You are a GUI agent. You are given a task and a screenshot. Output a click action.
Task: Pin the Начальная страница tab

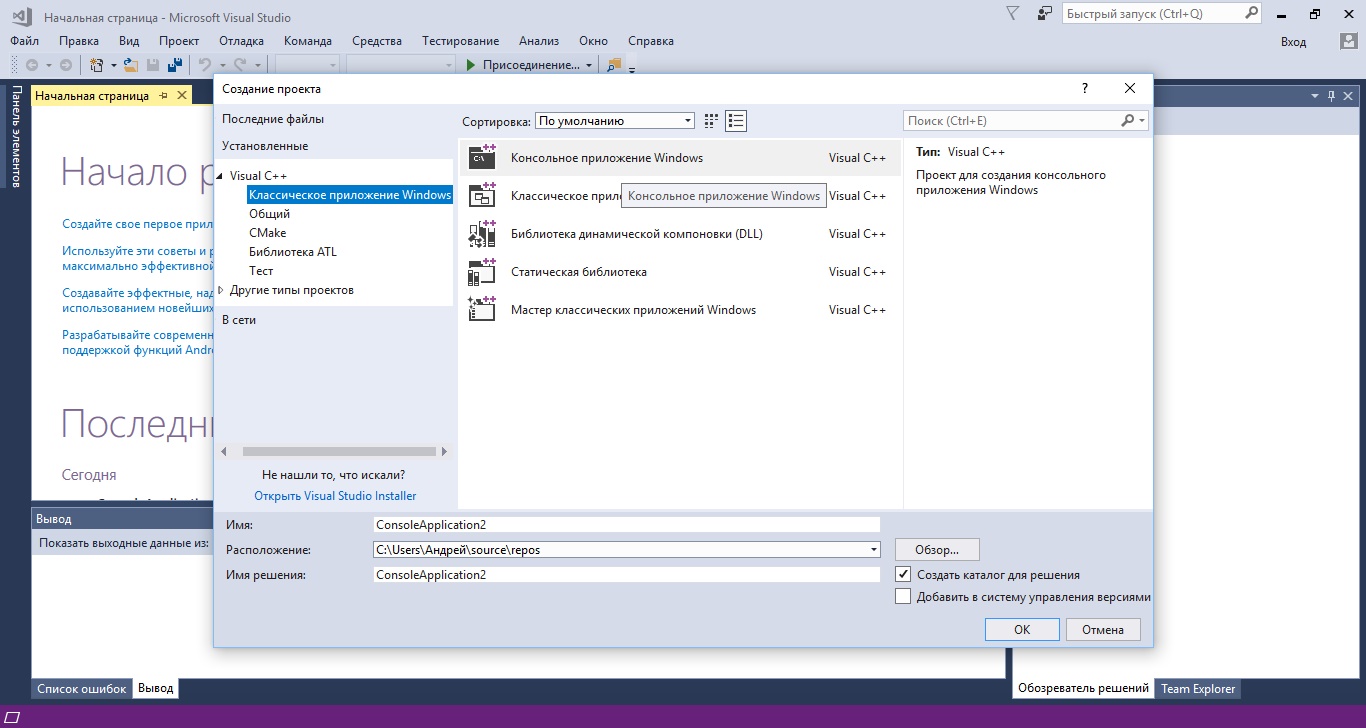tap(164, 96)
